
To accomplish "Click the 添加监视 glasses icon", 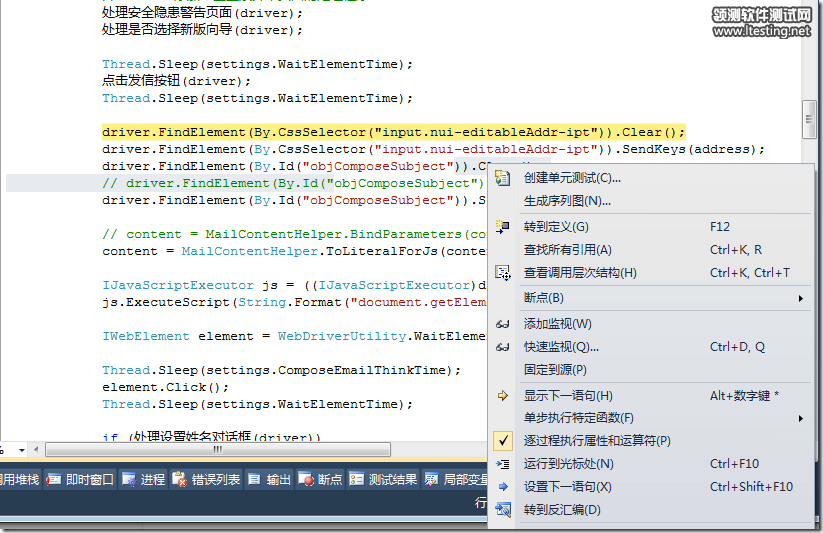I will tap(503, 324).
